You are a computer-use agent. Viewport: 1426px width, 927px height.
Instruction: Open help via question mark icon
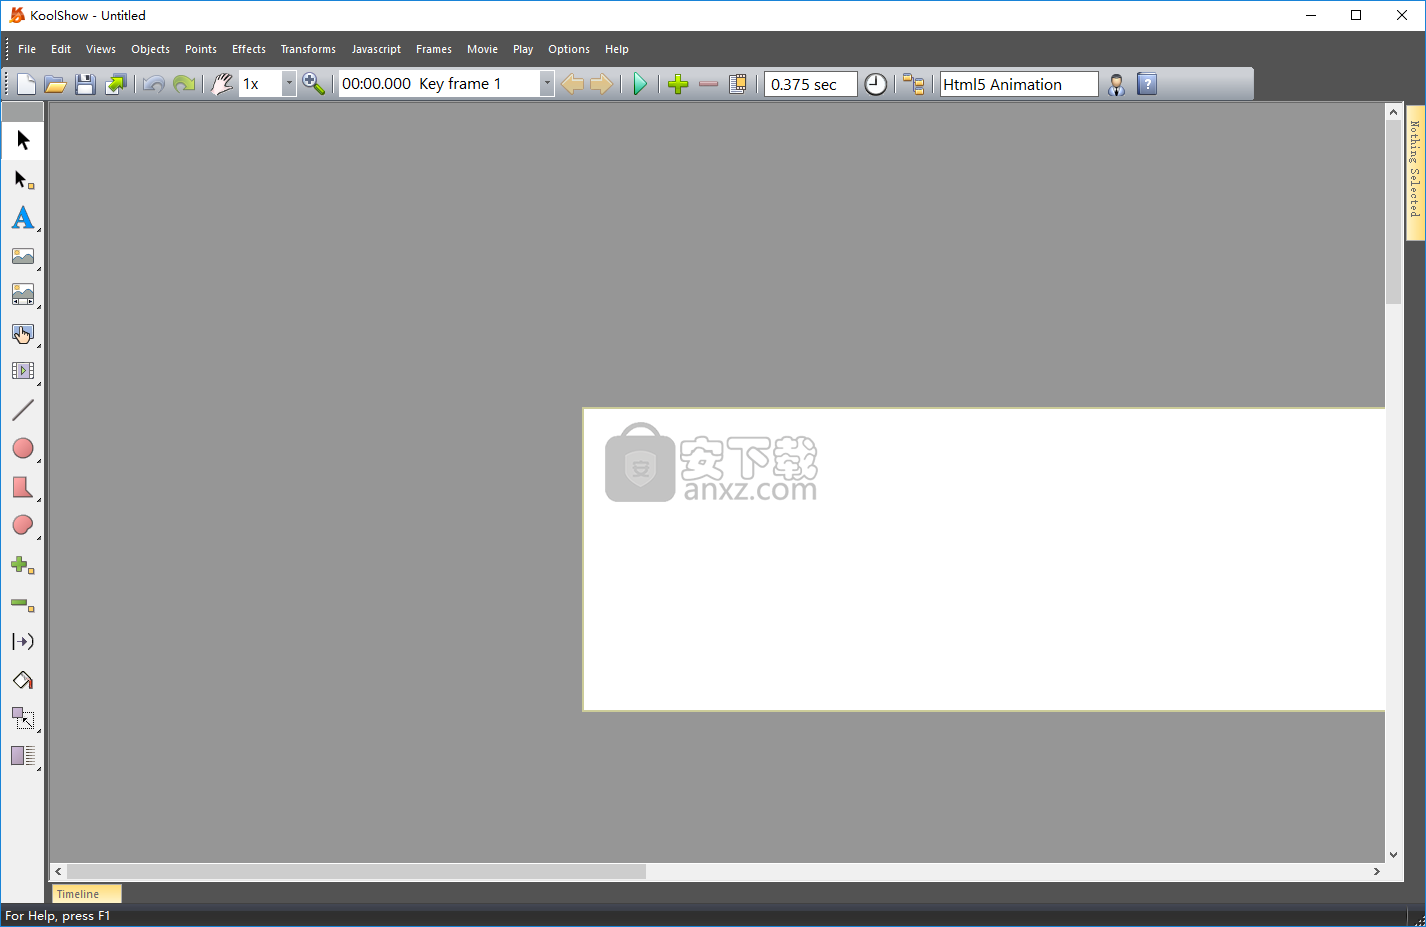coord(1147,84)
